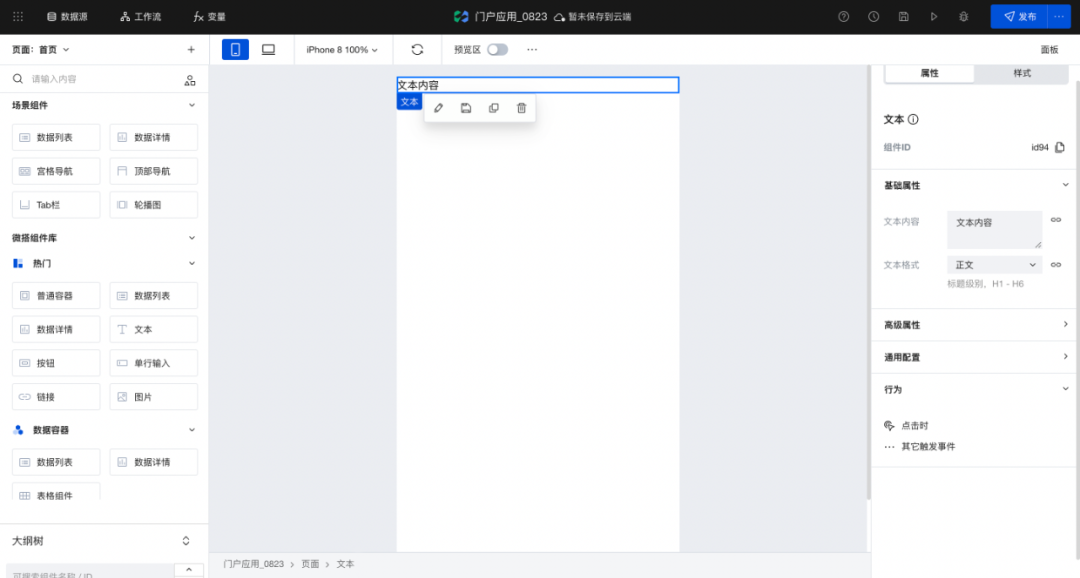This screenshot has height=578, width=1080.
Task: Copy component ID id94
Action: (1059, 147)
